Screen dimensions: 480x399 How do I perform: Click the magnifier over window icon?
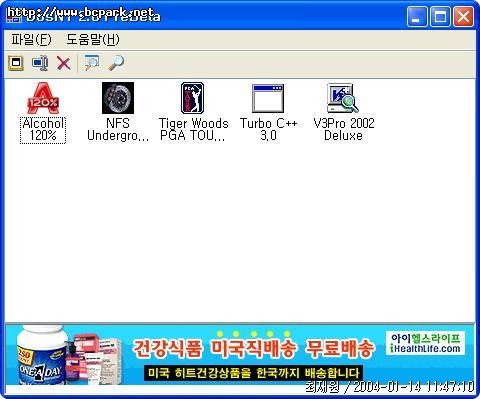pos(92,63)
